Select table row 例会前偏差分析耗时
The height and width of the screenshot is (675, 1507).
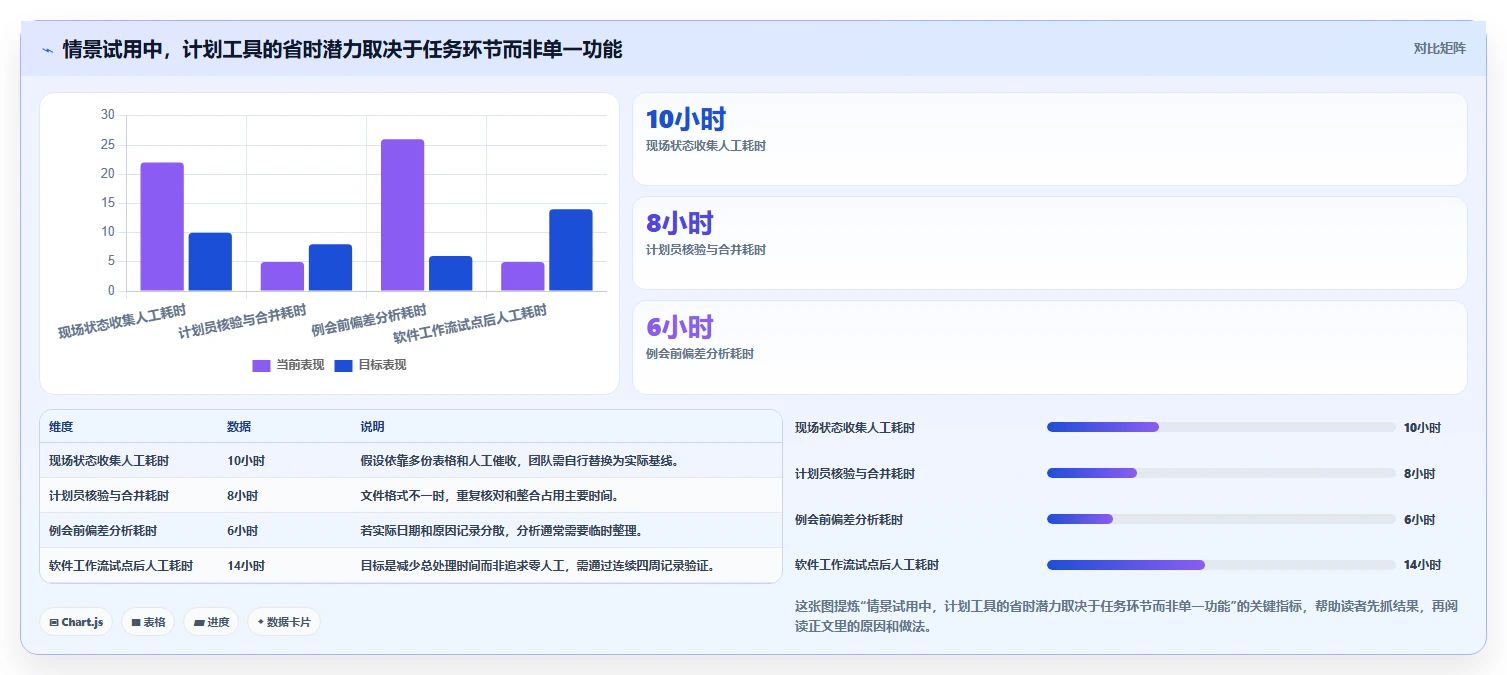[x=411, y=531]
